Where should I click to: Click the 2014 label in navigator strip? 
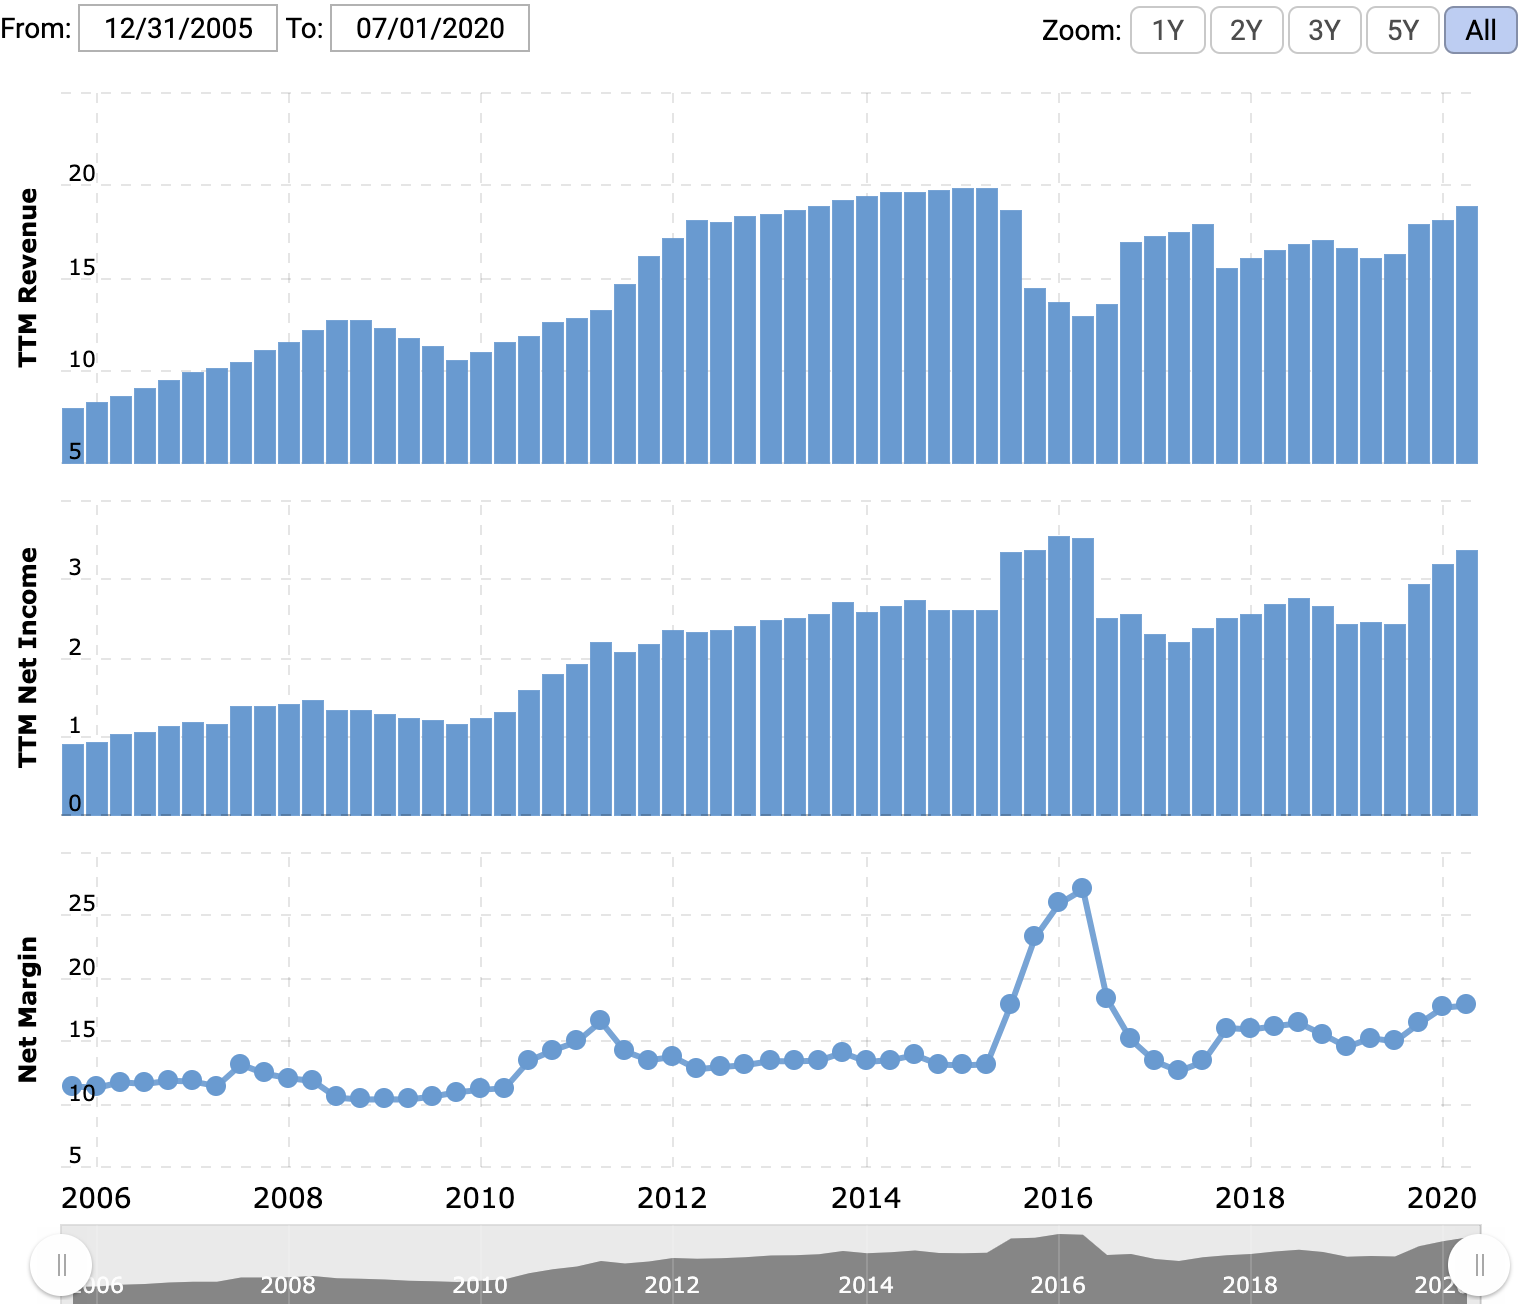(866, 1285)
